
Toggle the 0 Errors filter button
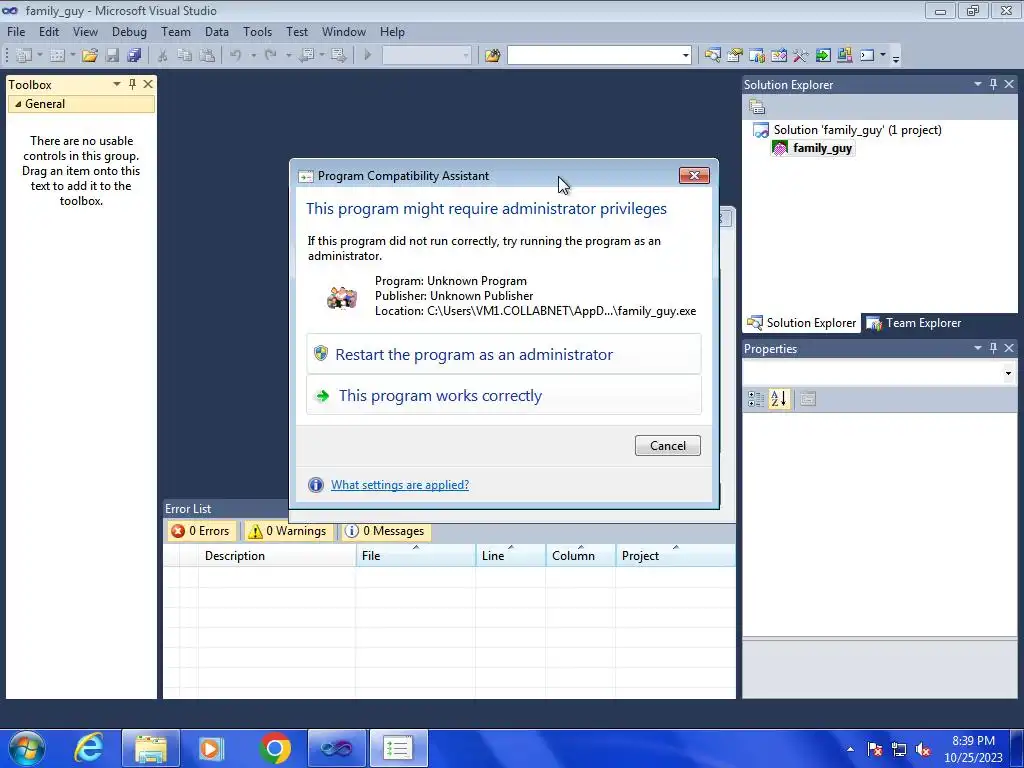(x=201, y=531)
